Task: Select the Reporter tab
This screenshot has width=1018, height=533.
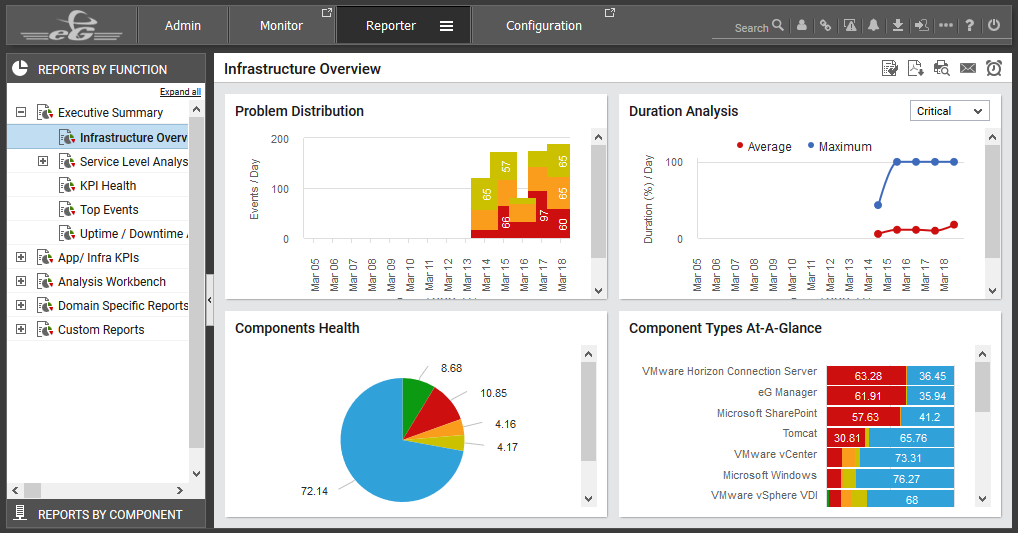Action: (x=390, y=25)
